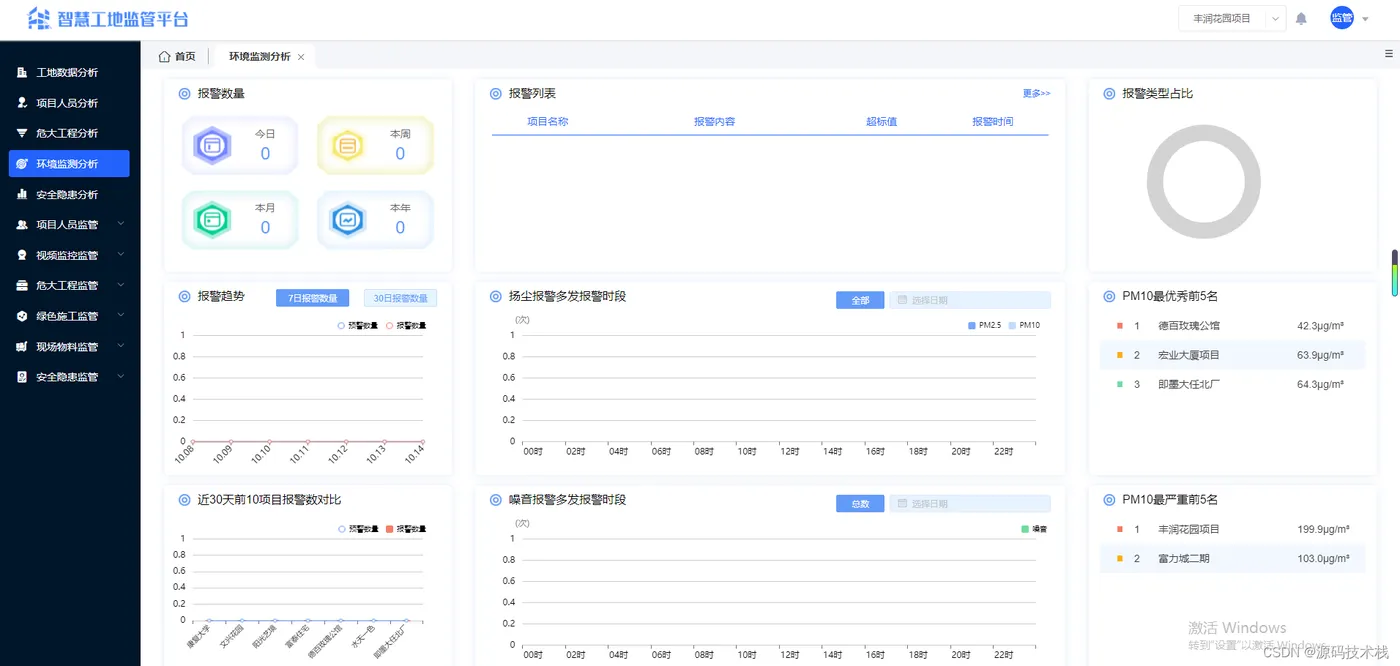Screen dimensions: 1400x666
Task: Toggle the PM10 legend in dust chart
Action: (x=1024, y=326)
